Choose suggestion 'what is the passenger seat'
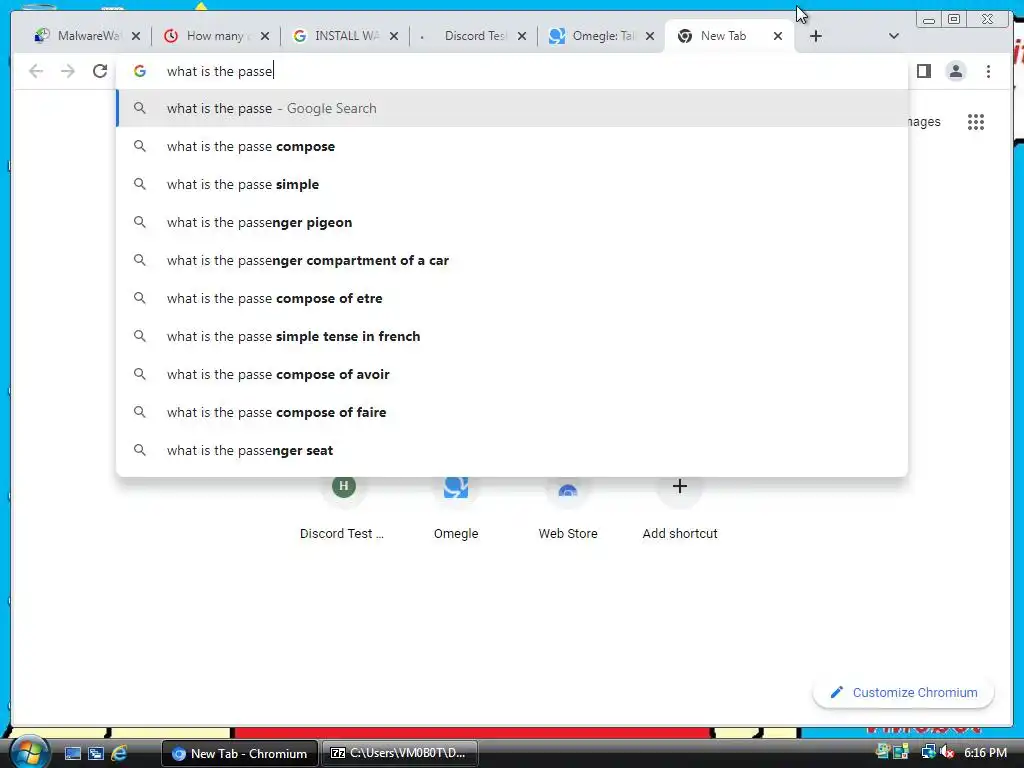 (x=512, y=450)
